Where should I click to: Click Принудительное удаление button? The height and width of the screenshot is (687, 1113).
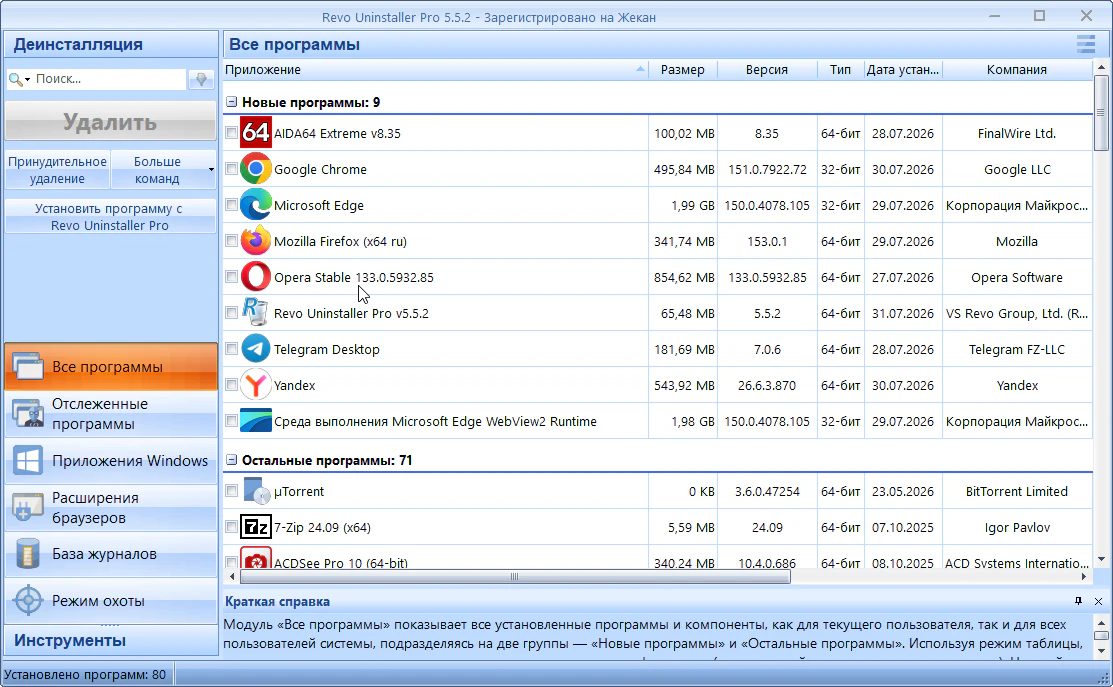(x=57, y=170)
